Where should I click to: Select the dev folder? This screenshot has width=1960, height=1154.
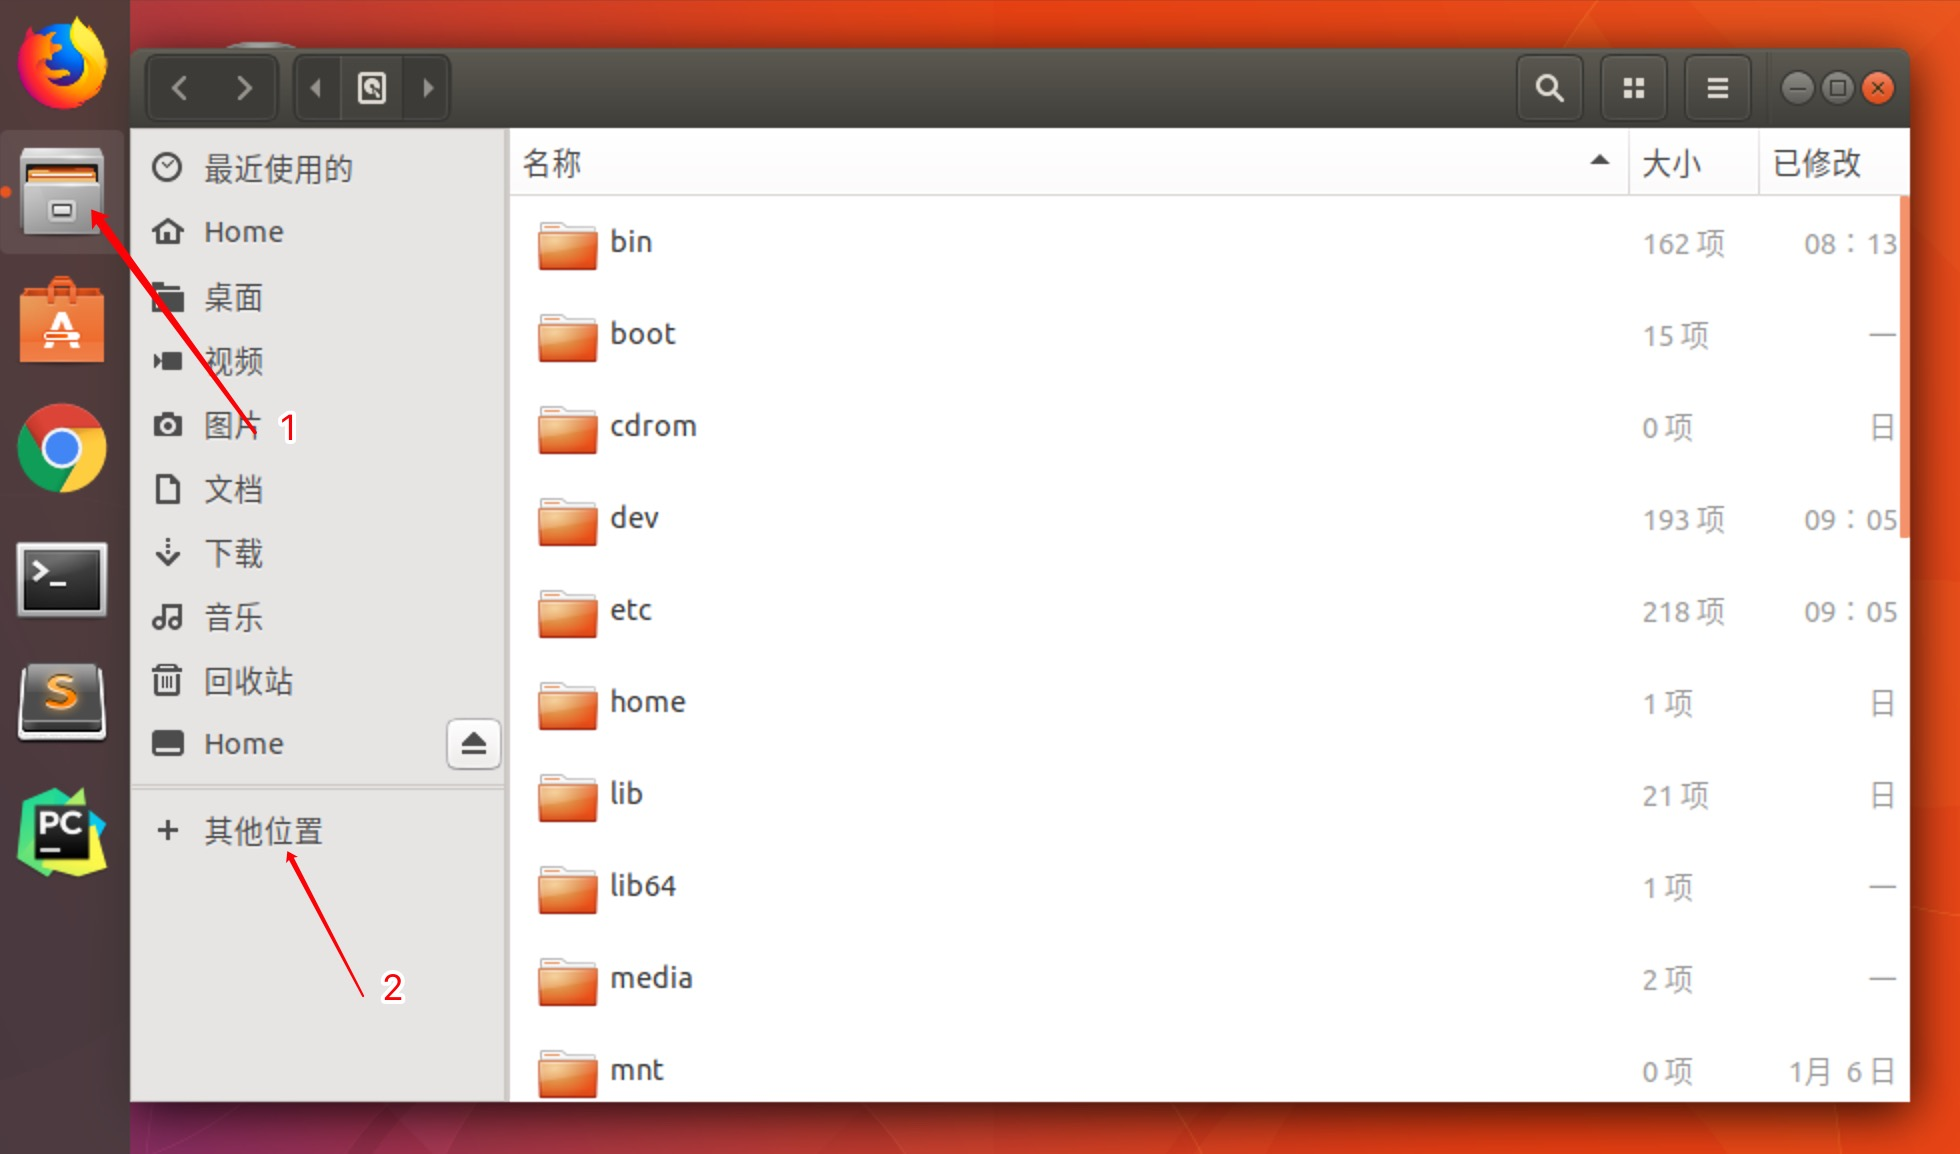coord(1205,519)
